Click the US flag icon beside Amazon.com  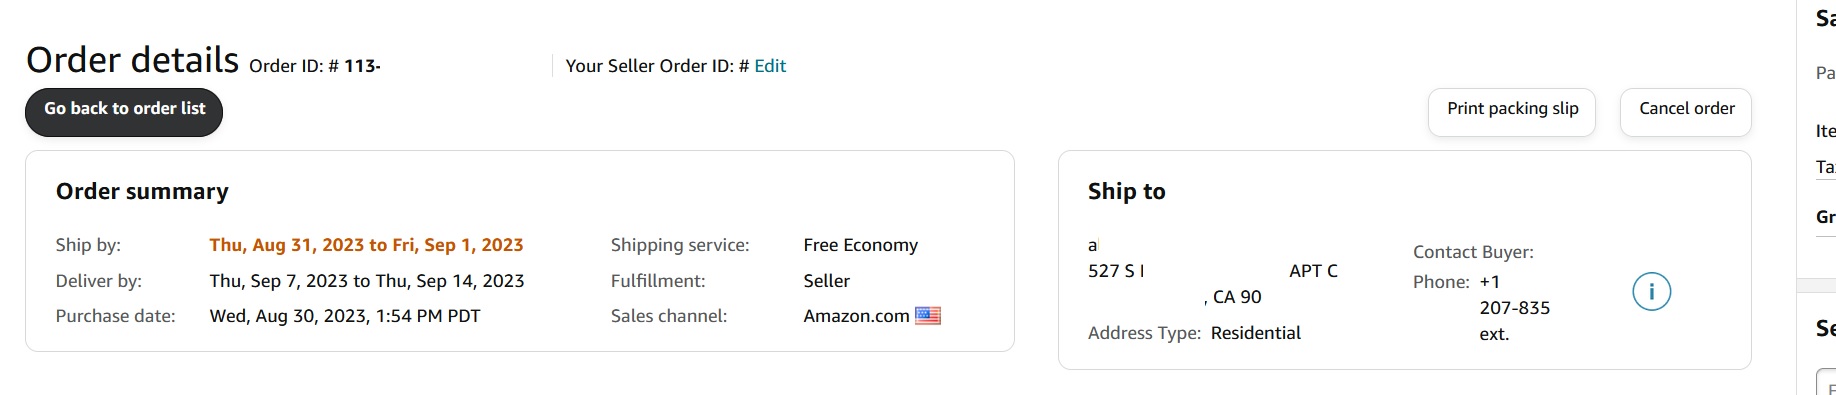[x=928, y=316]
